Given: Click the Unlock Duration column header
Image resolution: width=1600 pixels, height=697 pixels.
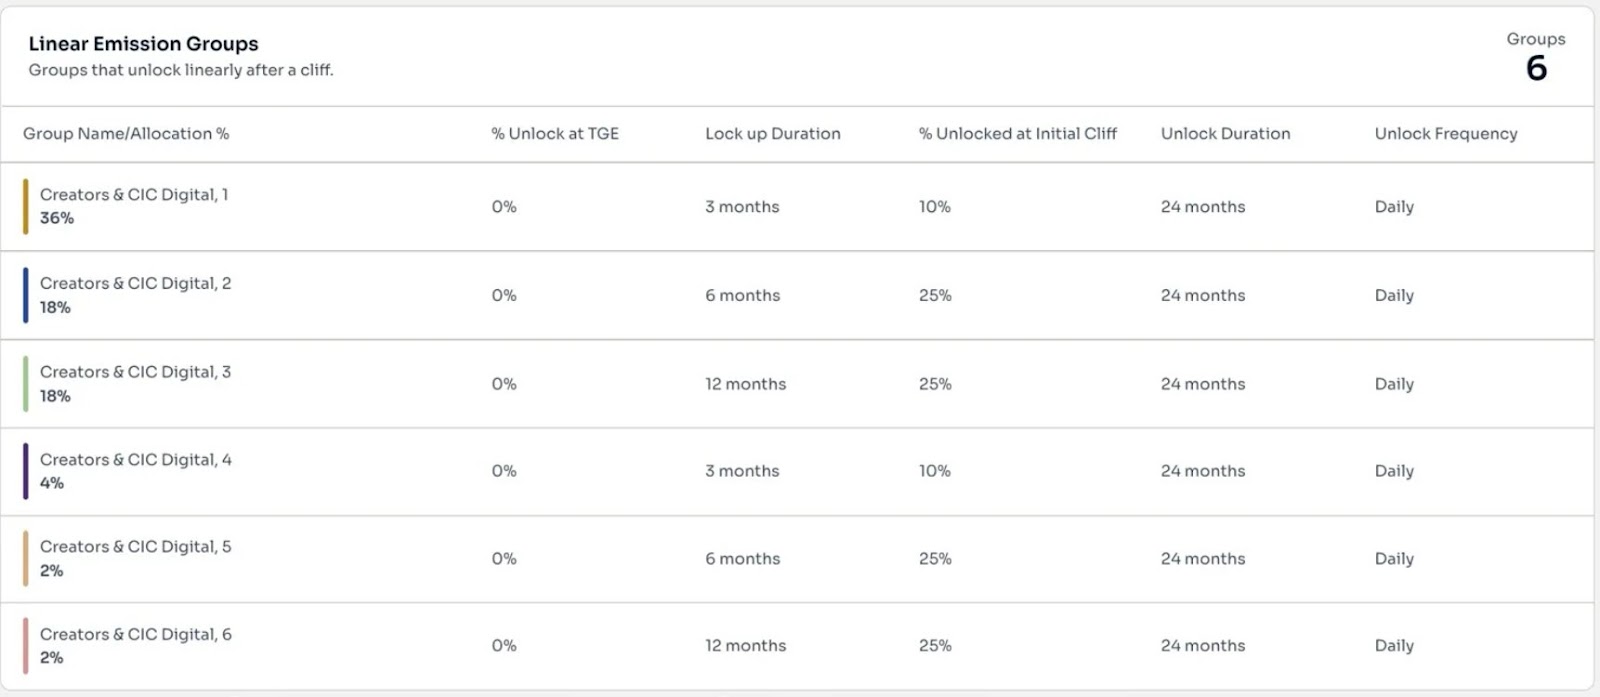Looking at the screenshot, I should 1225,134.
